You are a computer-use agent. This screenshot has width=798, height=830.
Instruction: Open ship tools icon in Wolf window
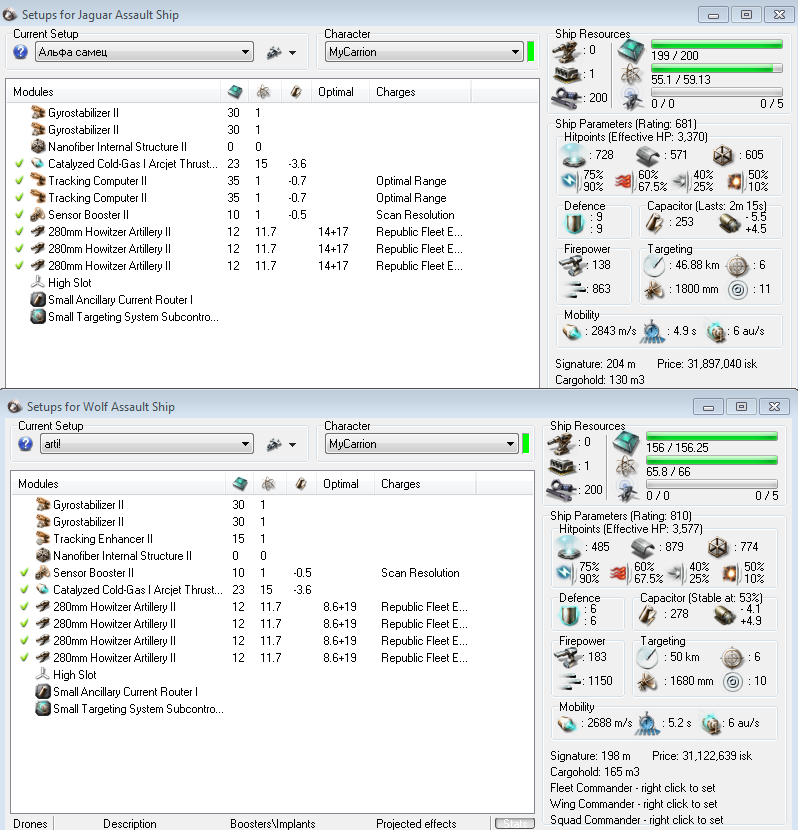point(274,444)
